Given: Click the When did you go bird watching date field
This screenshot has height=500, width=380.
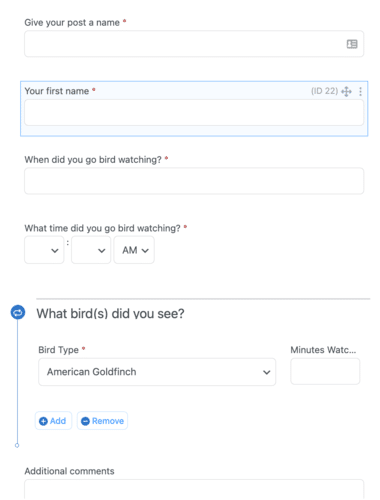Looking at the screenshot, I should tap(194, 181).
